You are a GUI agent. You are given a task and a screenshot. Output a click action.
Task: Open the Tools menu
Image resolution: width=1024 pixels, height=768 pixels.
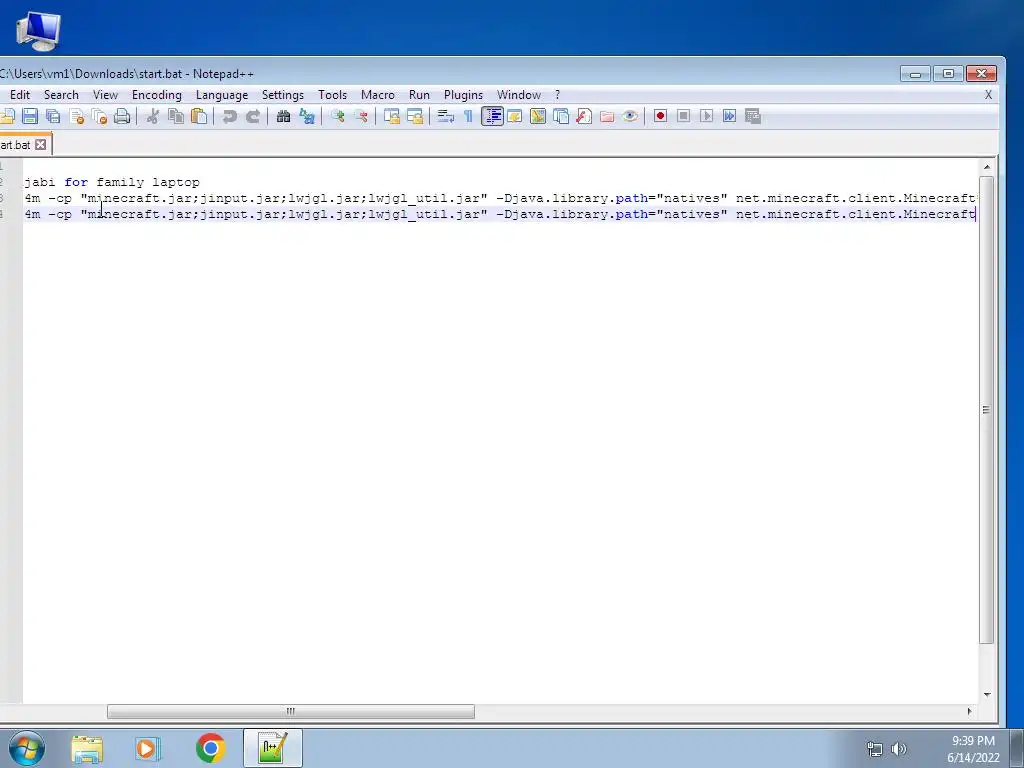pos(332,95)
